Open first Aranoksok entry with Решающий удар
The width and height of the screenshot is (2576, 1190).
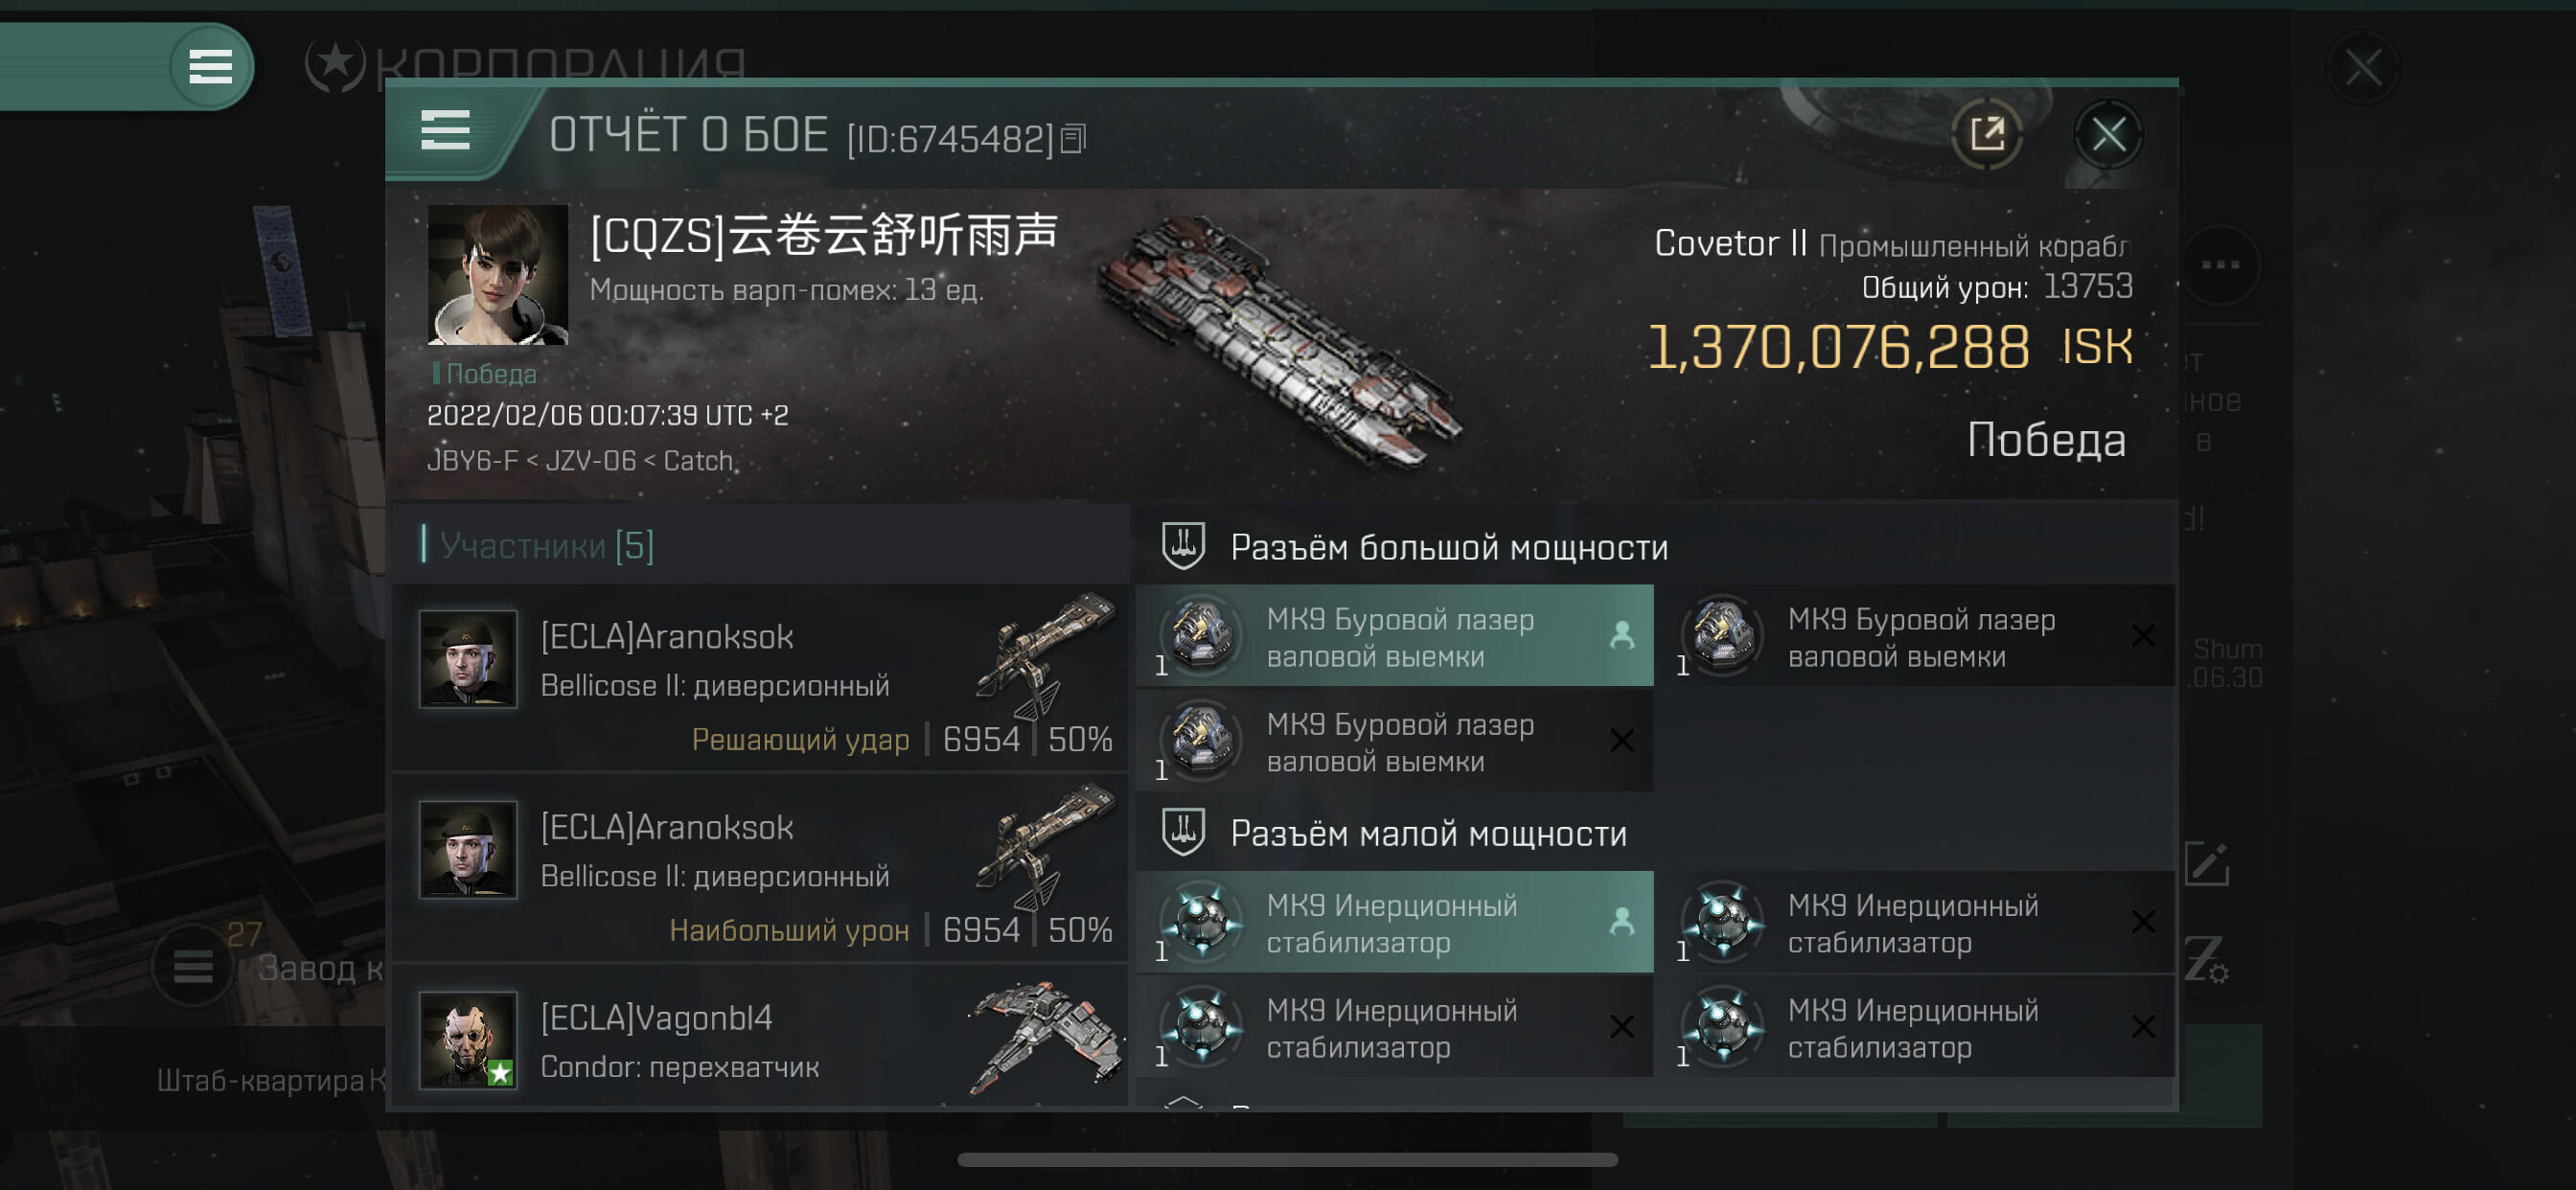[x=760, y=680]
